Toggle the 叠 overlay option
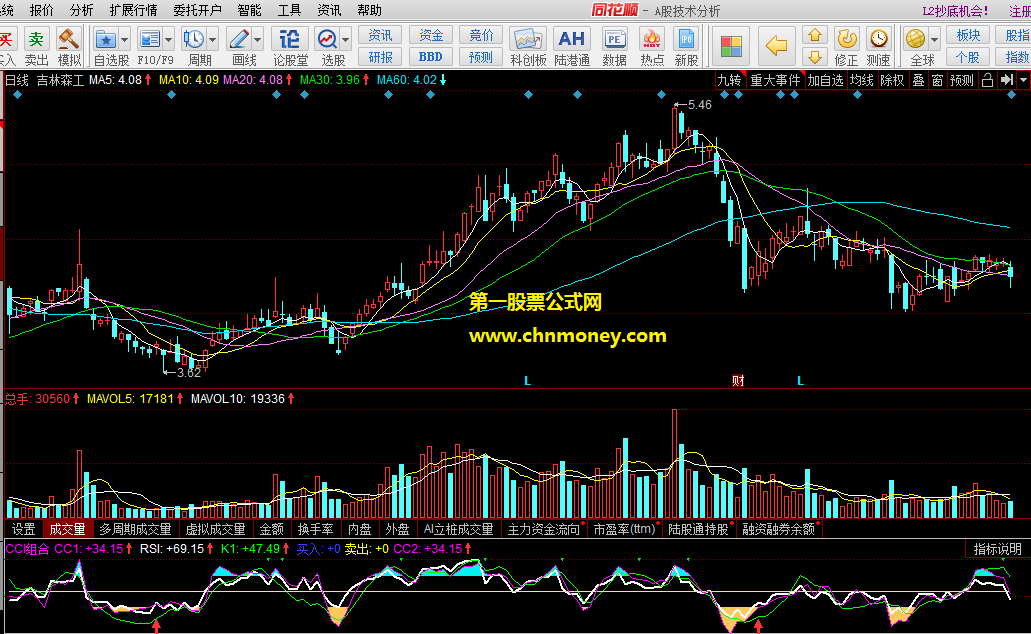Viewport: 1031px width, 634px height. click(x=919, y=80)
